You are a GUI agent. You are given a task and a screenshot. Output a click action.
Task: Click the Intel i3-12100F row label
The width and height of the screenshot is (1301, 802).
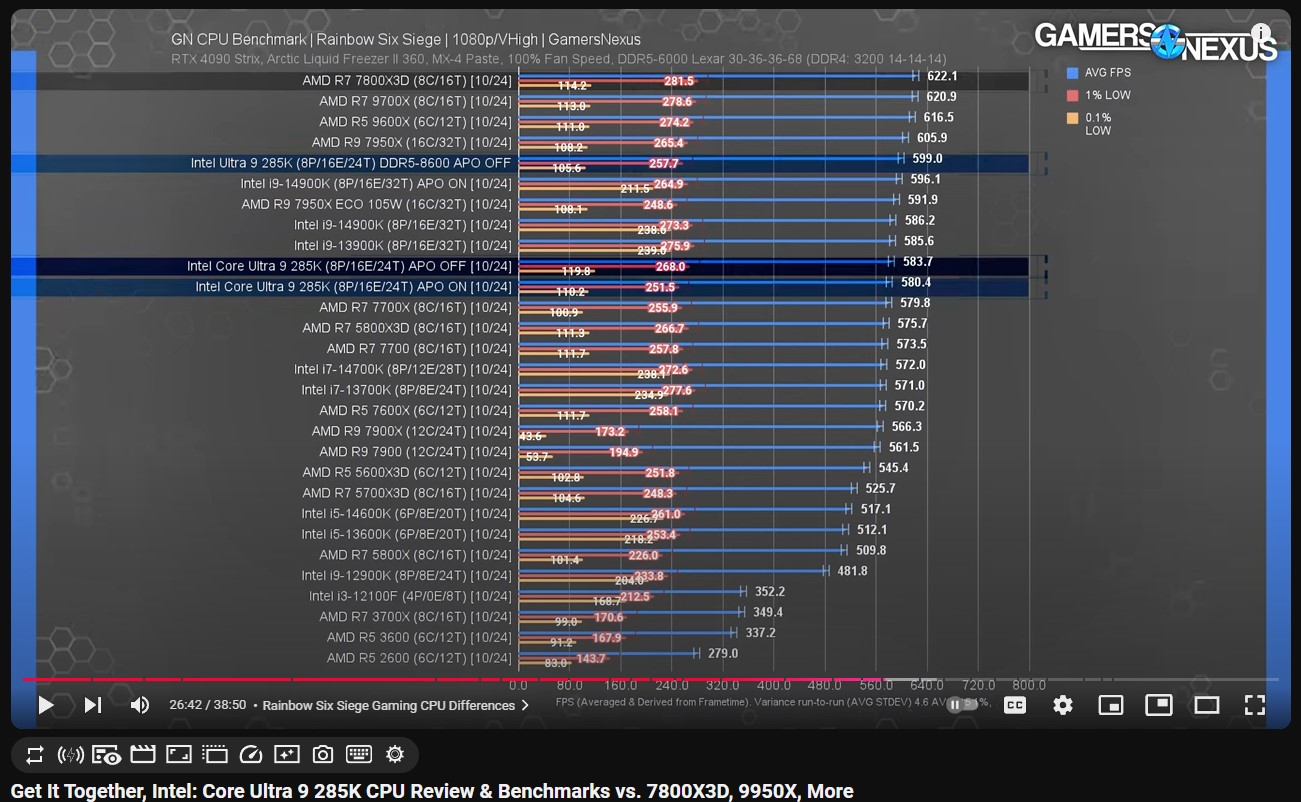pos(411,596)
